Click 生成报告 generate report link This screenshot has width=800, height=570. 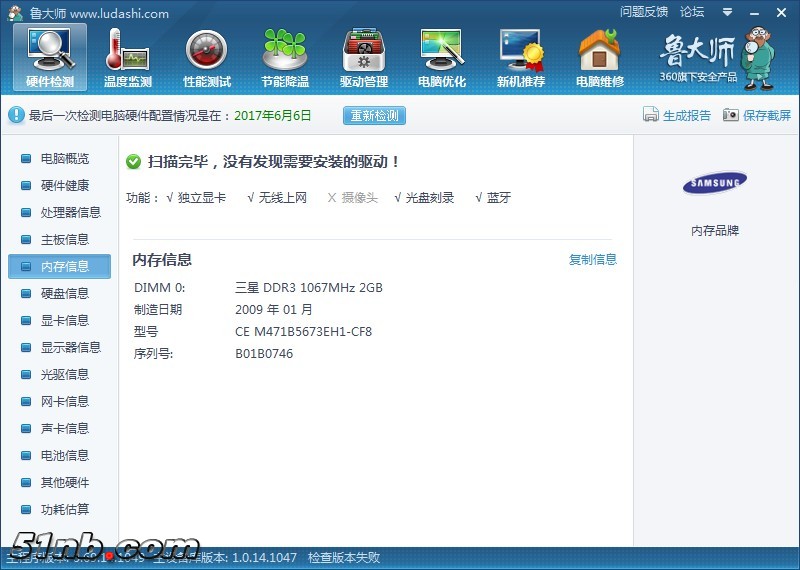point(677,115)
